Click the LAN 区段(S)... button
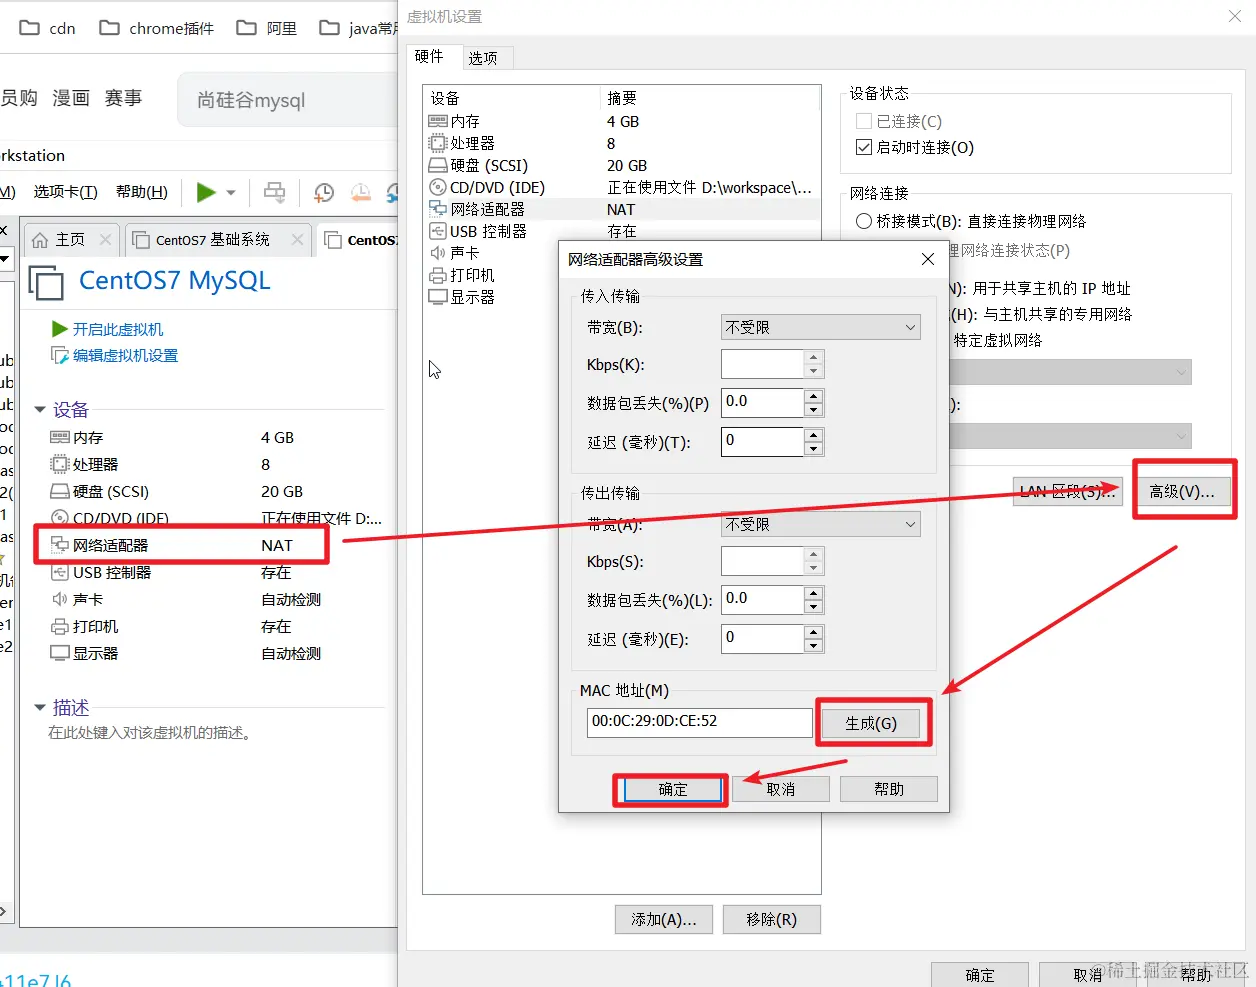 pyautogui.click(x=1068, y=492)
